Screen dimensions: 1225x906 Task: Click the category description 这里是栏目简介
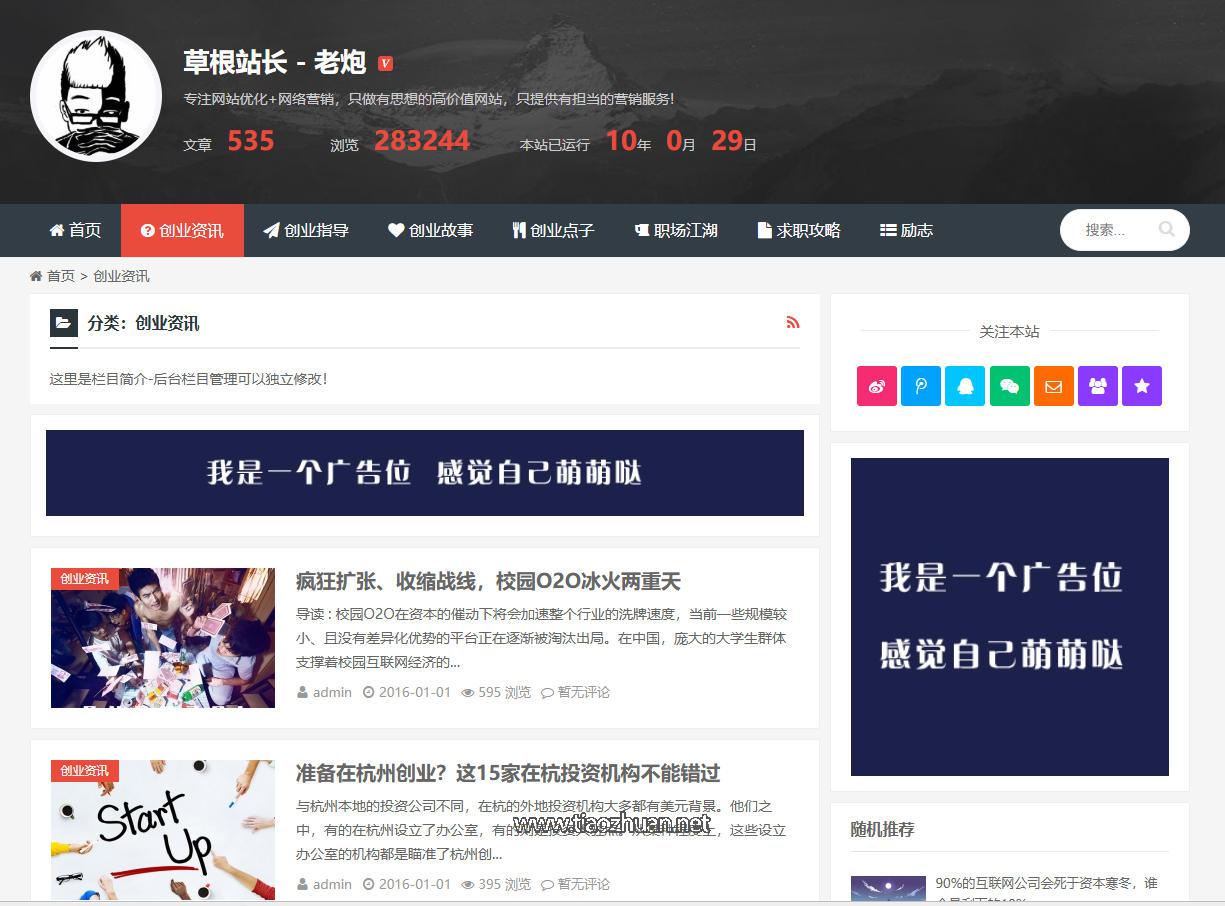(189, 378)
